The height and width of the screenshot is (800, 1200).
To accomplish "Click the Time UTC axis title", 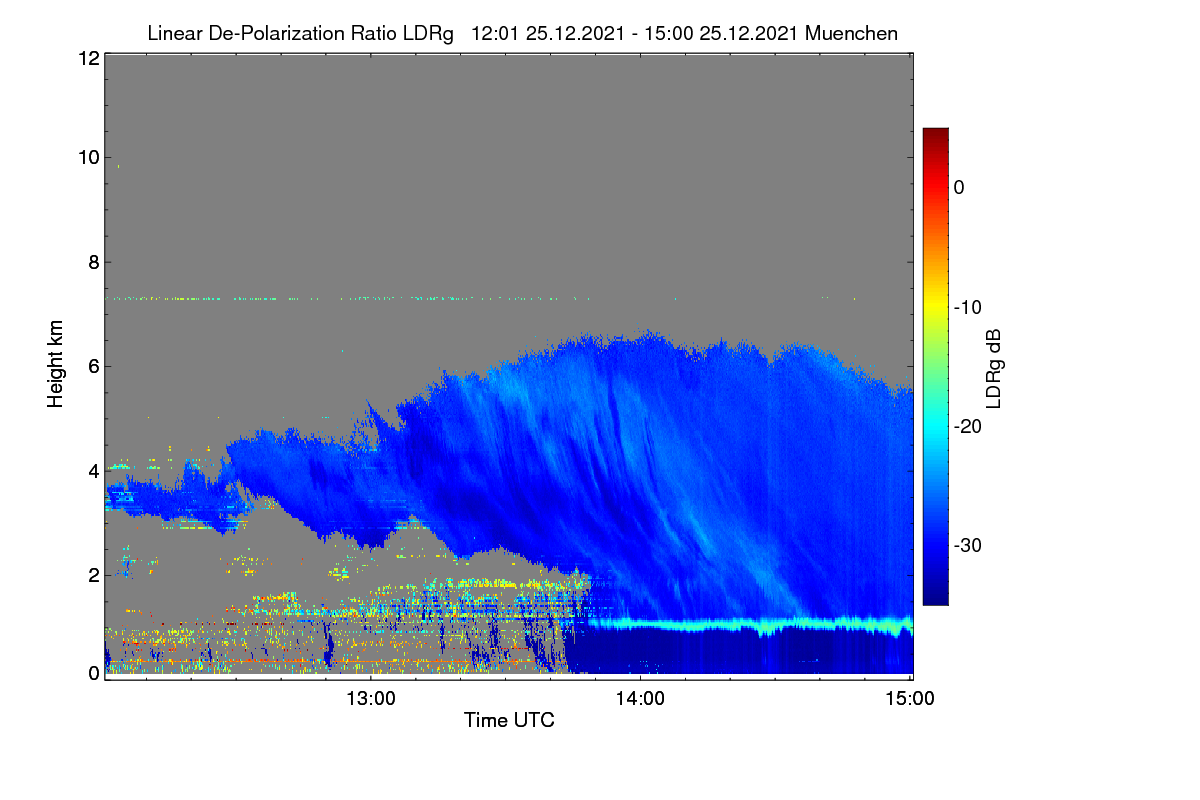I will coord(509,721).
